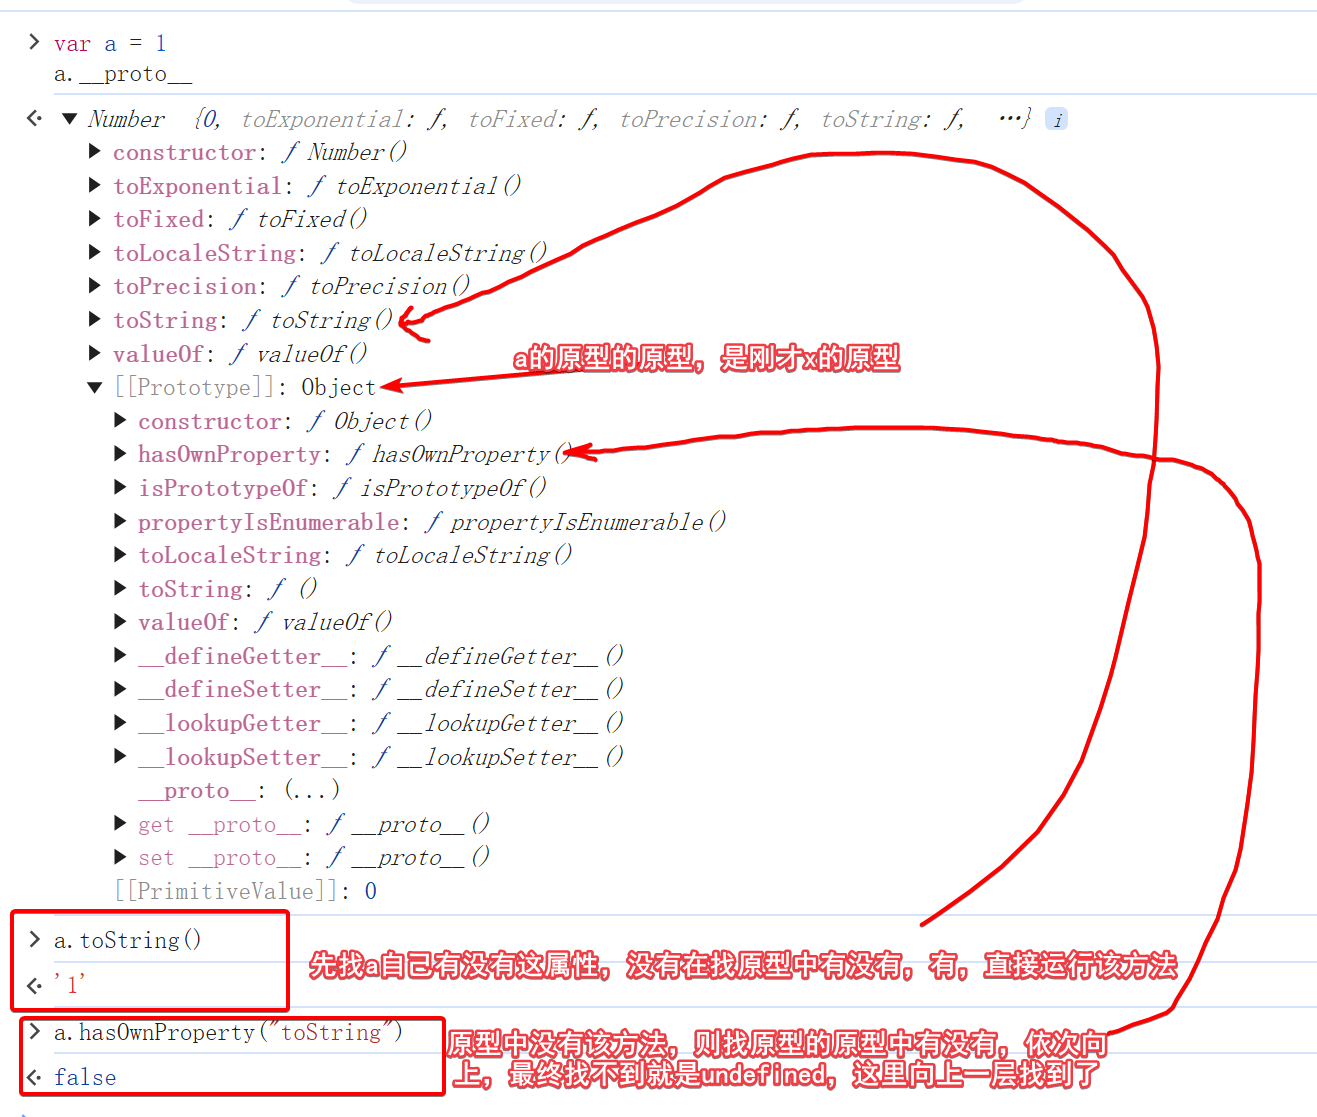The height and width of the screenshot is (1117, 1317).
Task: Click the output arrow before false result
Action: (x=34, y=1077)
